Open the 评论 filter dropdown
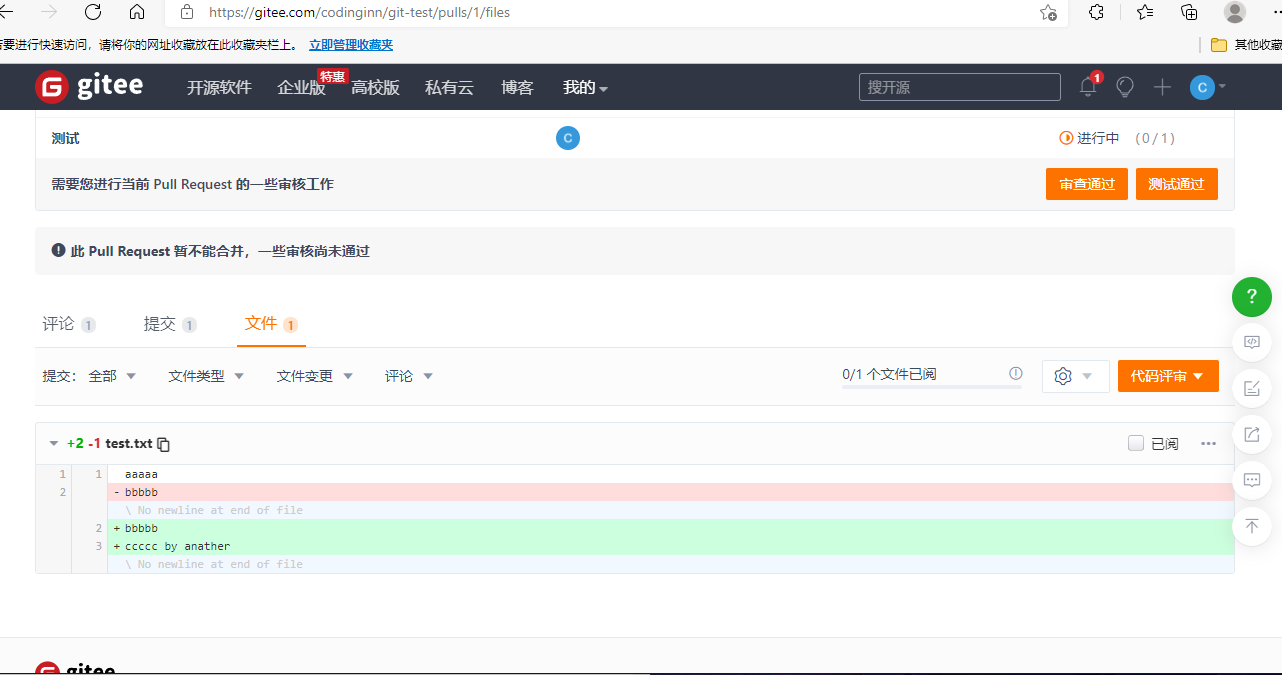Viewport: 1282px width, 675px height. click(x=409, y=376)
